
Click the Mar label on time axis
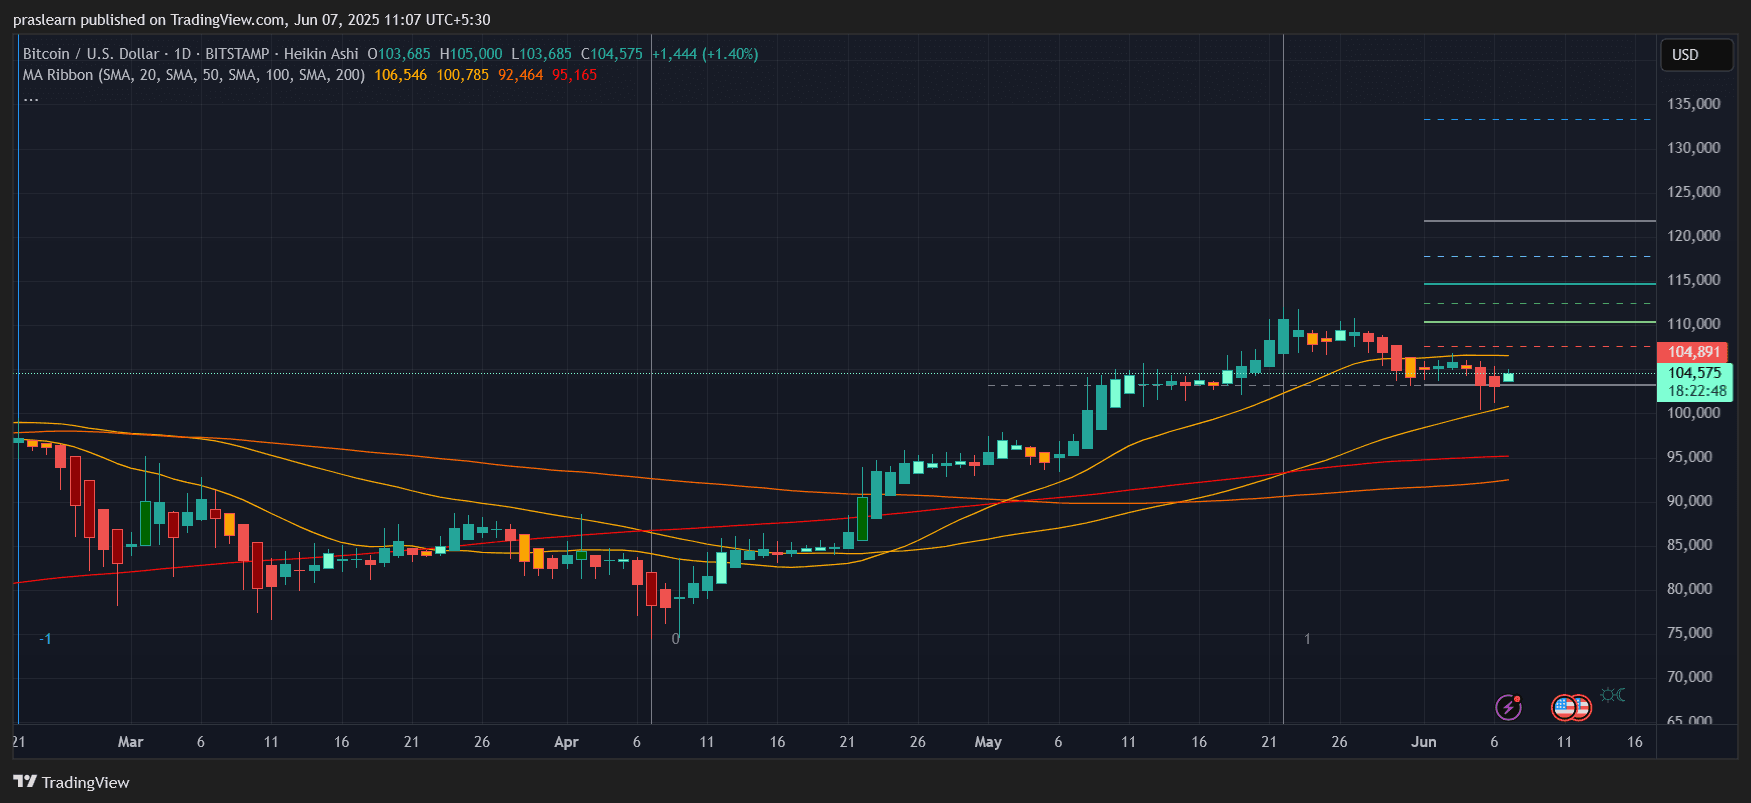click(x=130, y=742)
